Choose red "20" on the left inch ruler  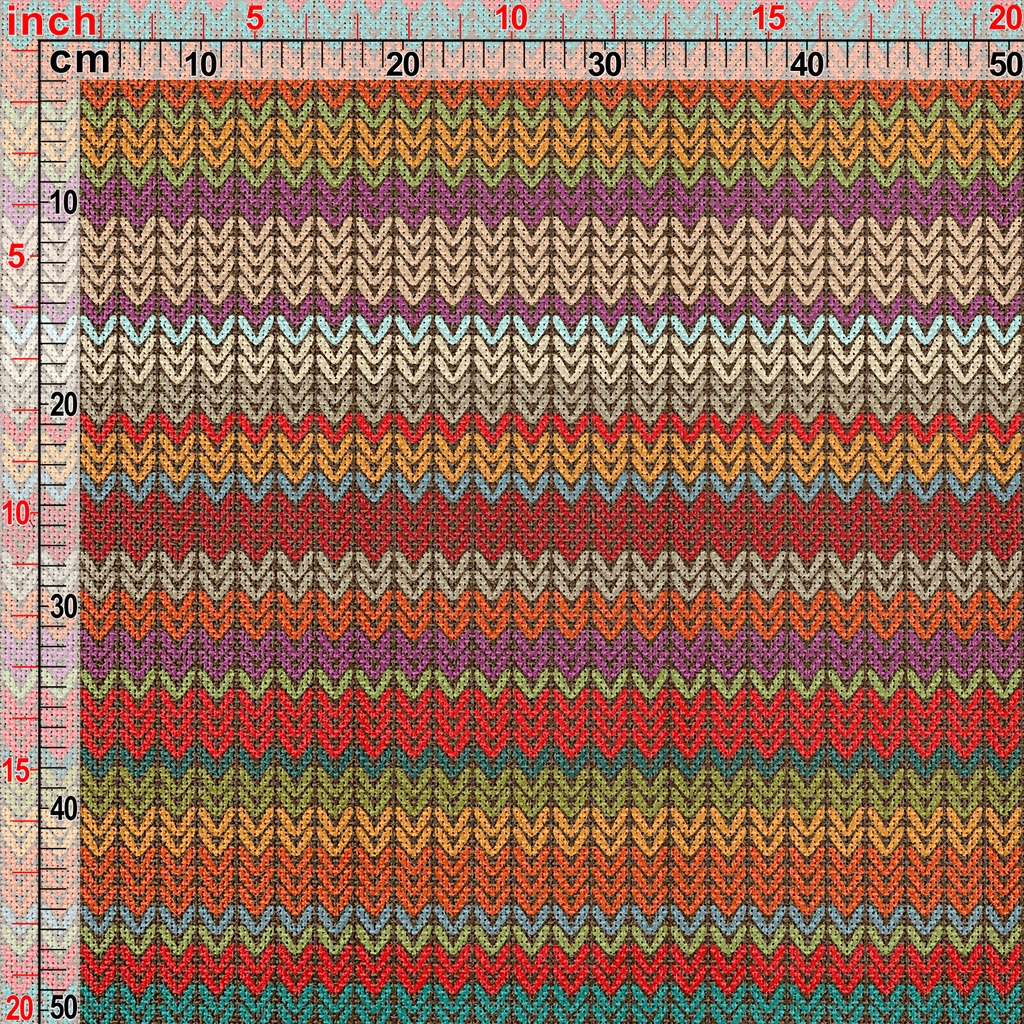click(x=17, y=1009)
